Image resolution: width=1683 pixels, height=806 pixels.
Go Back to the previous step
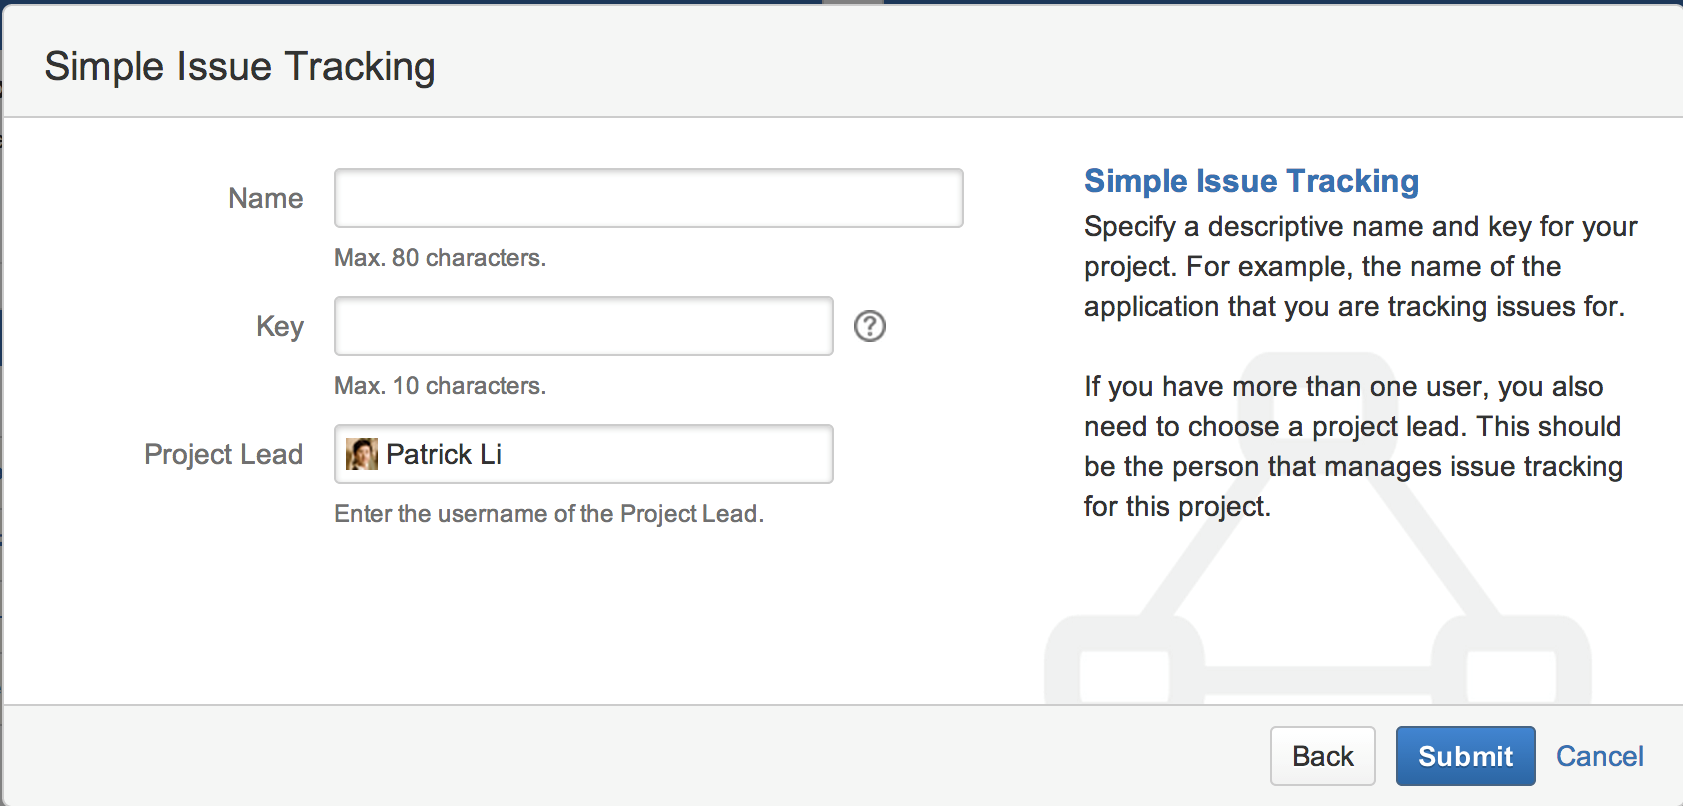tap(1323, 756)
